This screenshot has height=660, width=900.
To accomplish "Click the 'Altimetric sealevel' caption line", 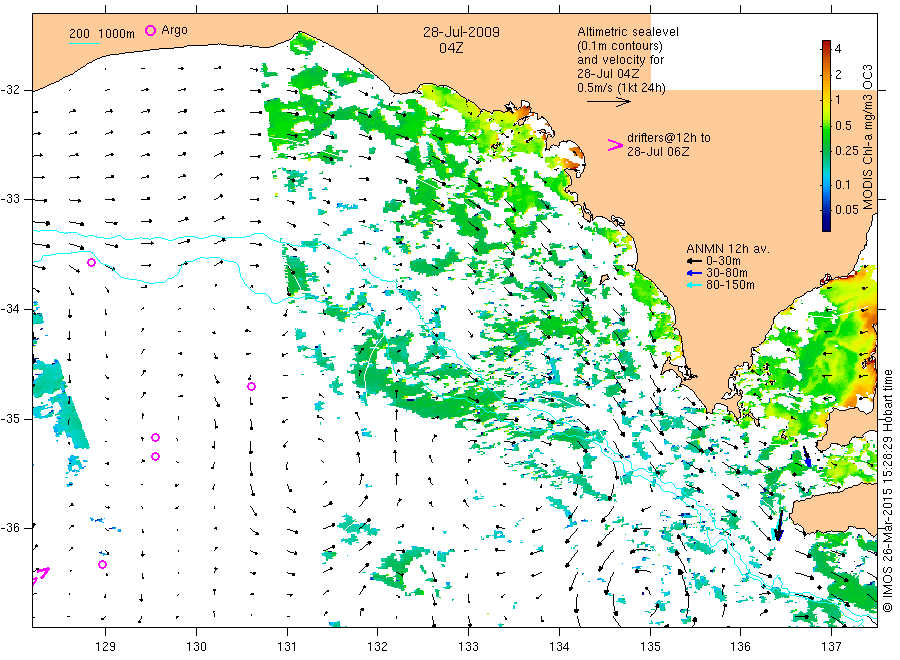I will (627, 32).
